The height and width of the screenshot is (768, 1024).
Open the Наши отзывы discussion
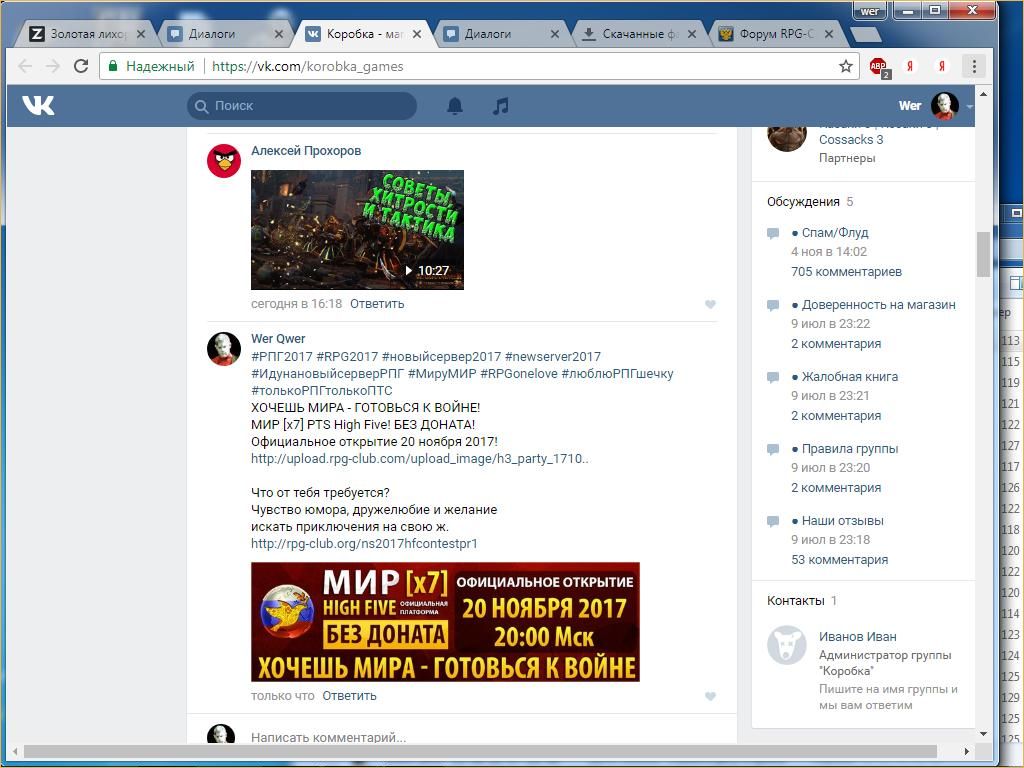(842, 520)
